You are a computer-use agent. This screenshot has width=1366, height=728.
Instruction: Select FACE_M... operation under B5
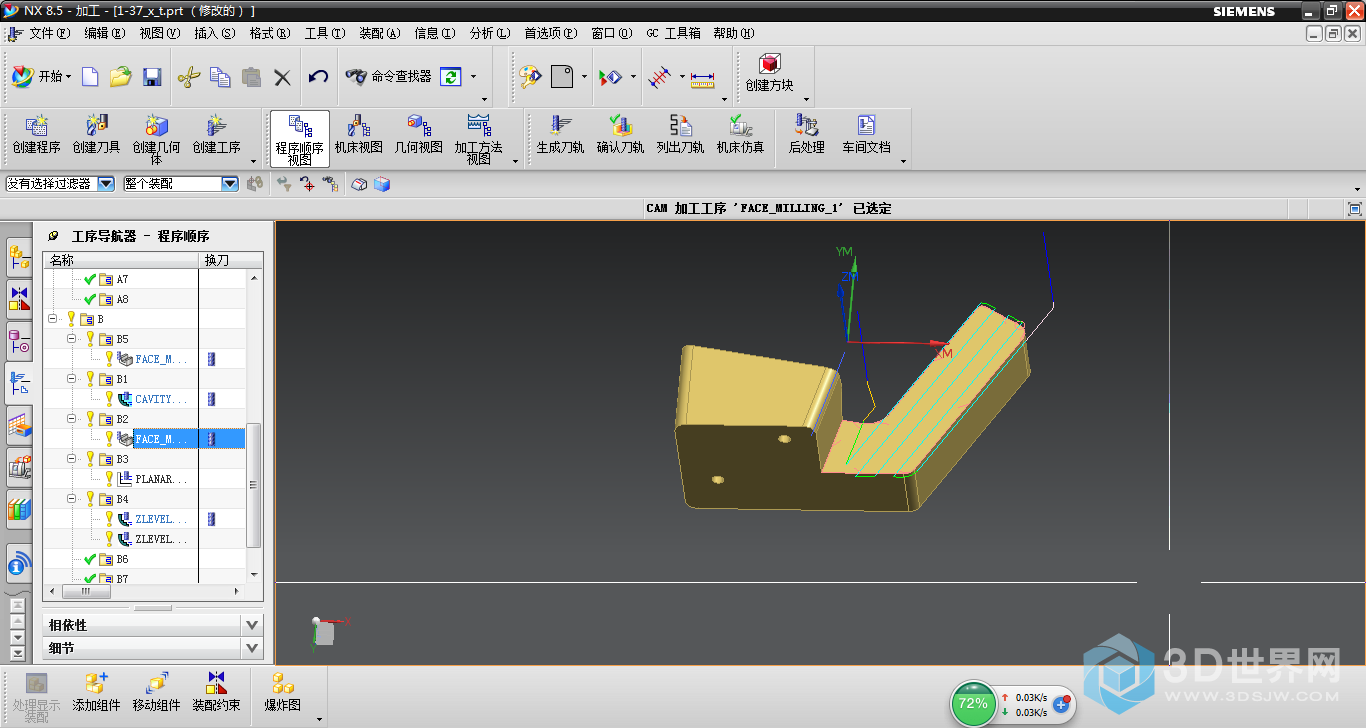point(161,359)
